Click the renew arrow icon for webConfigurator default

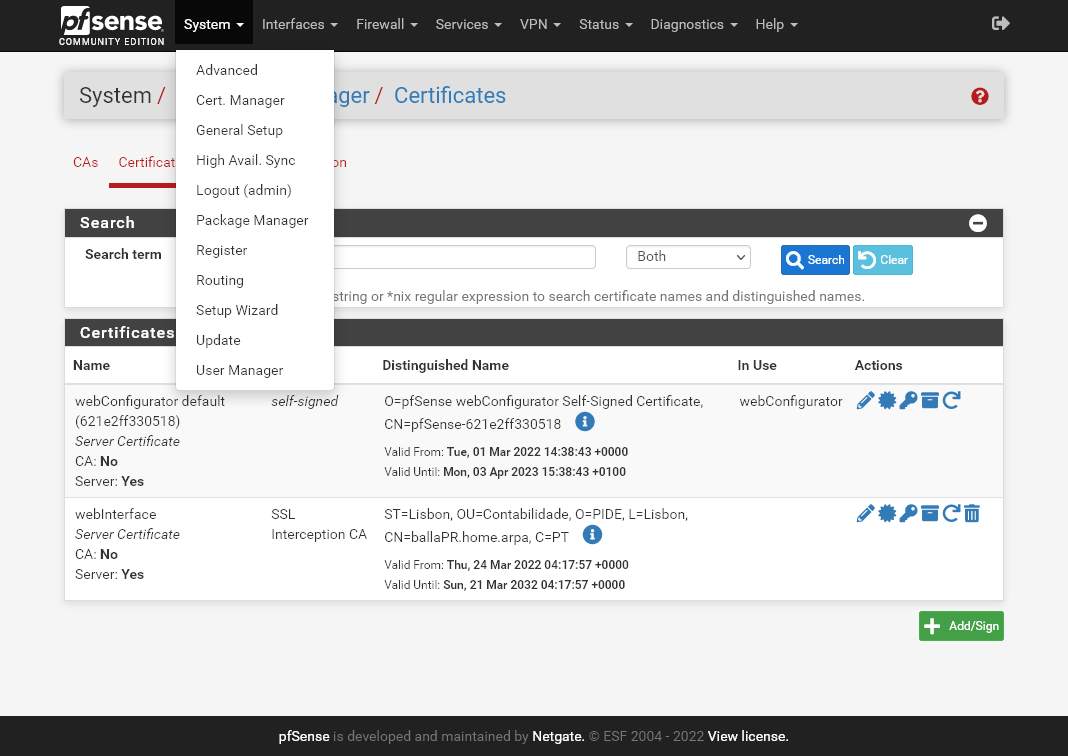[x=951, y=401]
